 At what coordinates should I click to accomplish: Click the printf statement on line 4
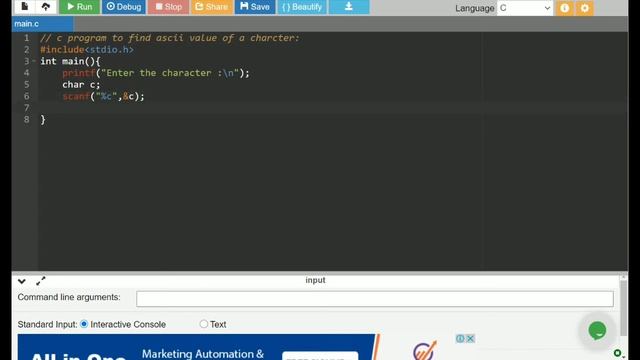point(156,73)
